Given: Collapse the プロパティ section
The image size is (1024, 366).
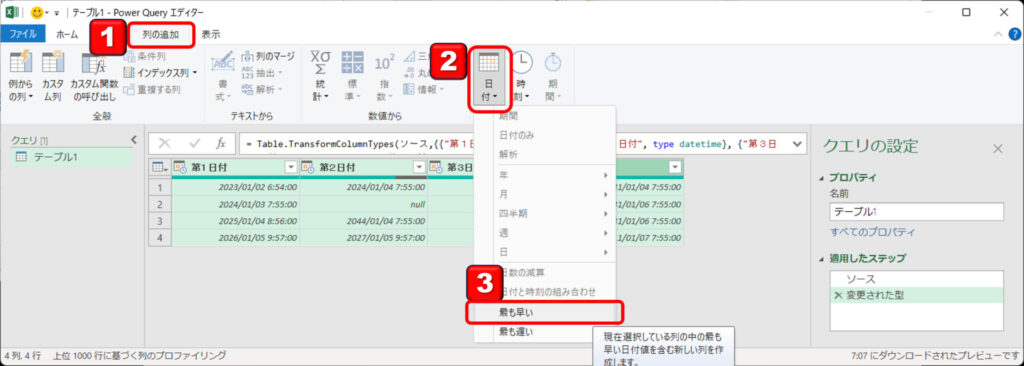Looking at the screenshot, I should point(822,178).
